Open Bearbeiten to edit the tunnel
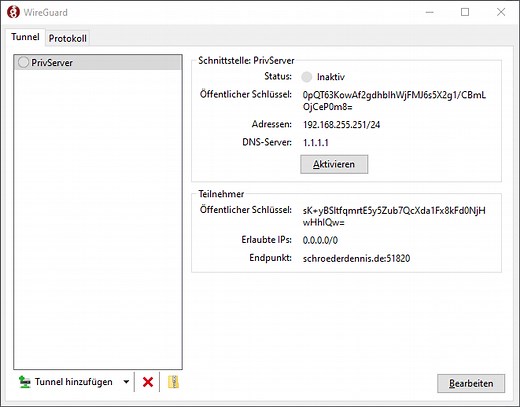The image size is (520, 407). click(471, 383)
